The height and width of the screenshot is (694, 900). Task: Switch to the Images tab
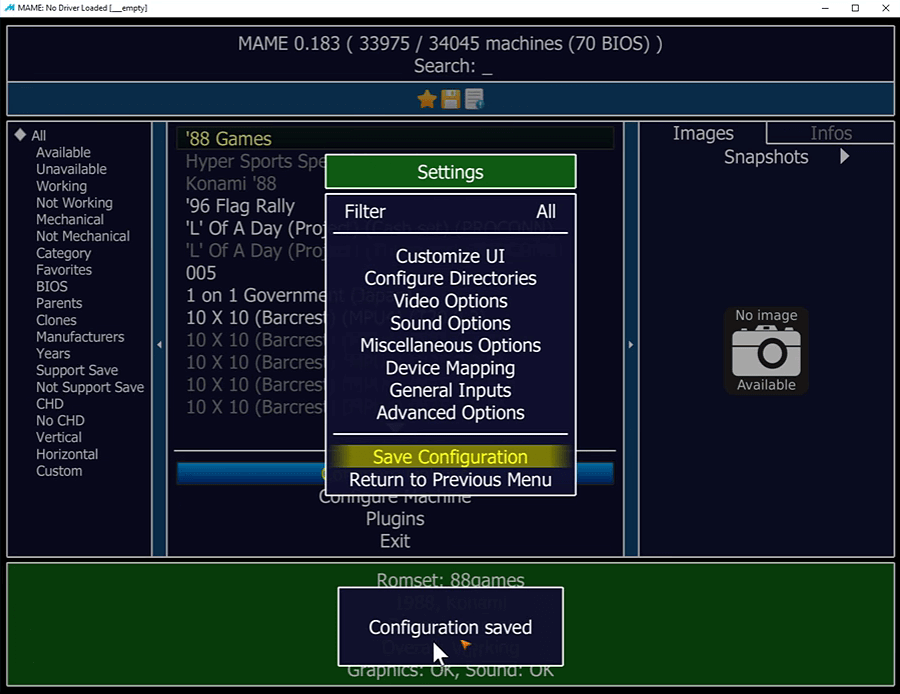(703, 133)
